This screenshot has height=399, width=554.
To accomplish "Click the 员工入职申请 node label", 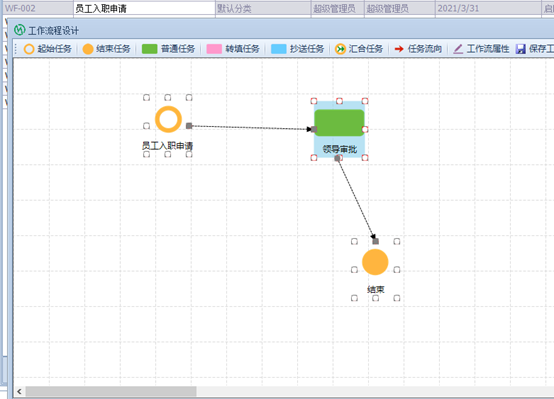I will coord(167,146).
